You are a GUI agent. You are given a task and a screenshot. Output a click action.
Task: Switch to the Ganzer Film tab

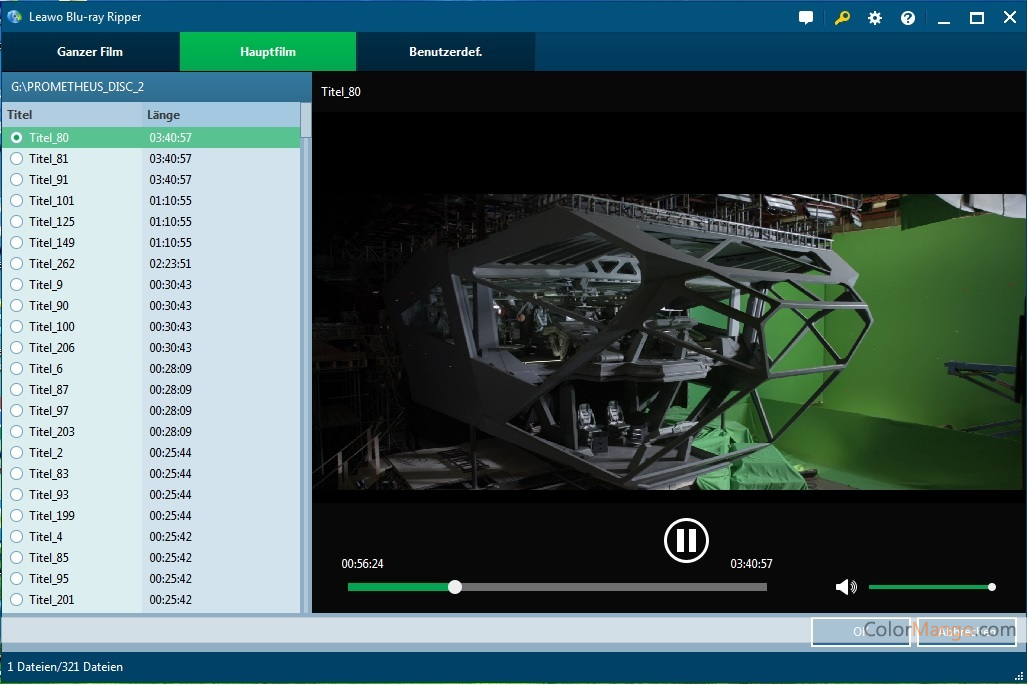click(x=90, y=52)
